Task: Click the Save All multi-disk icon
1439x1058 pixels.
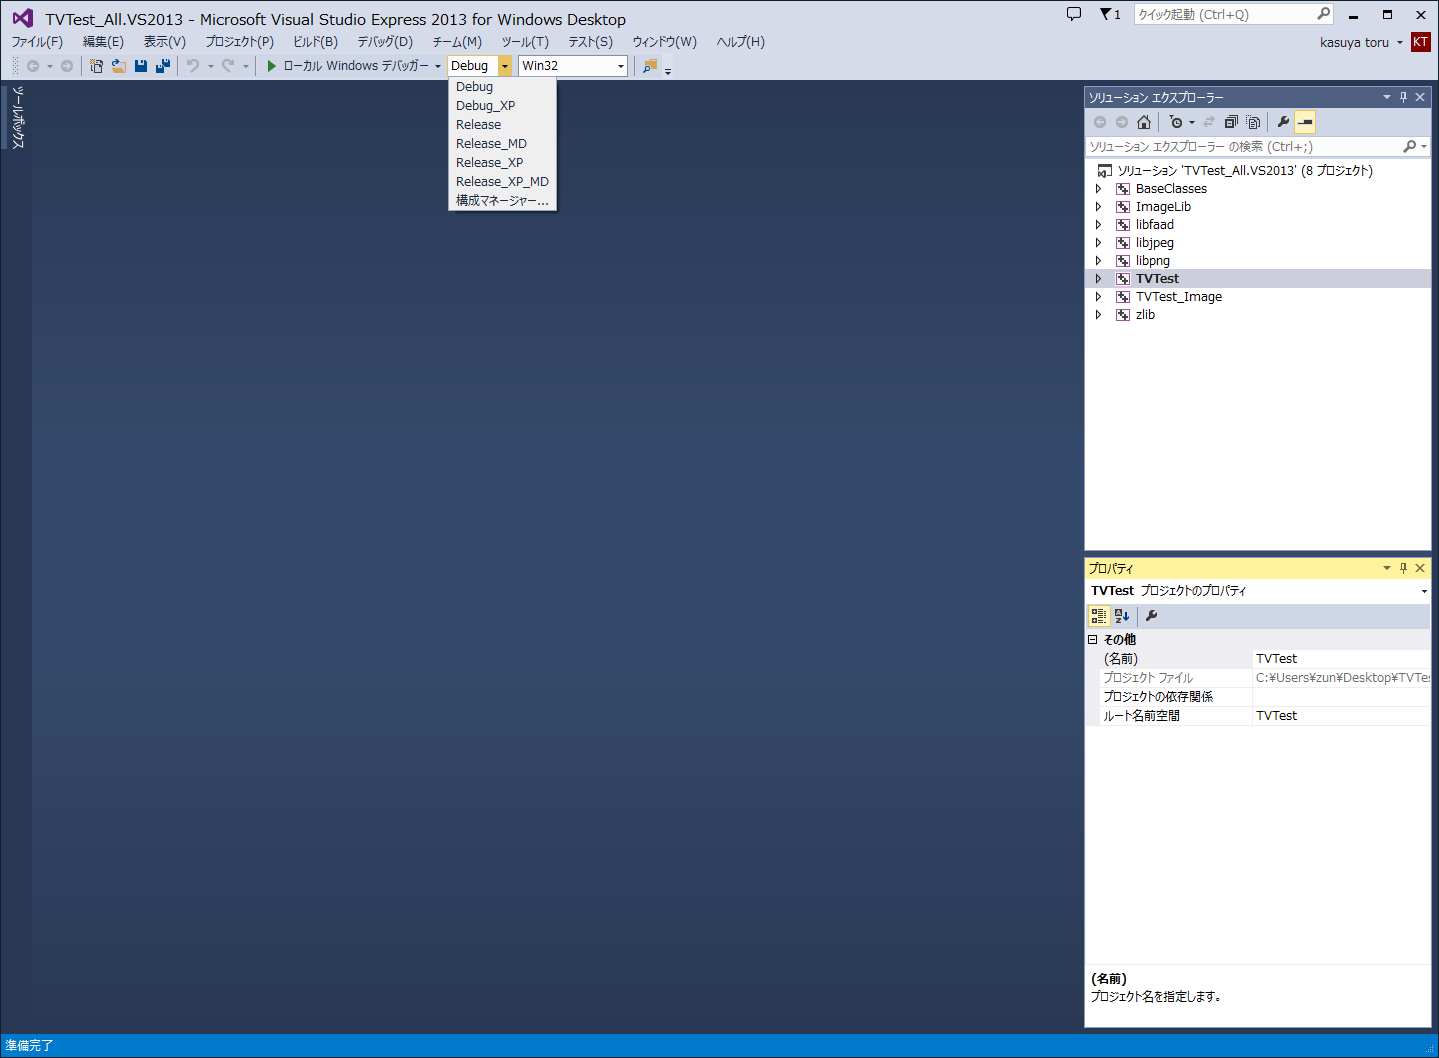Action: tap(163, 66)
